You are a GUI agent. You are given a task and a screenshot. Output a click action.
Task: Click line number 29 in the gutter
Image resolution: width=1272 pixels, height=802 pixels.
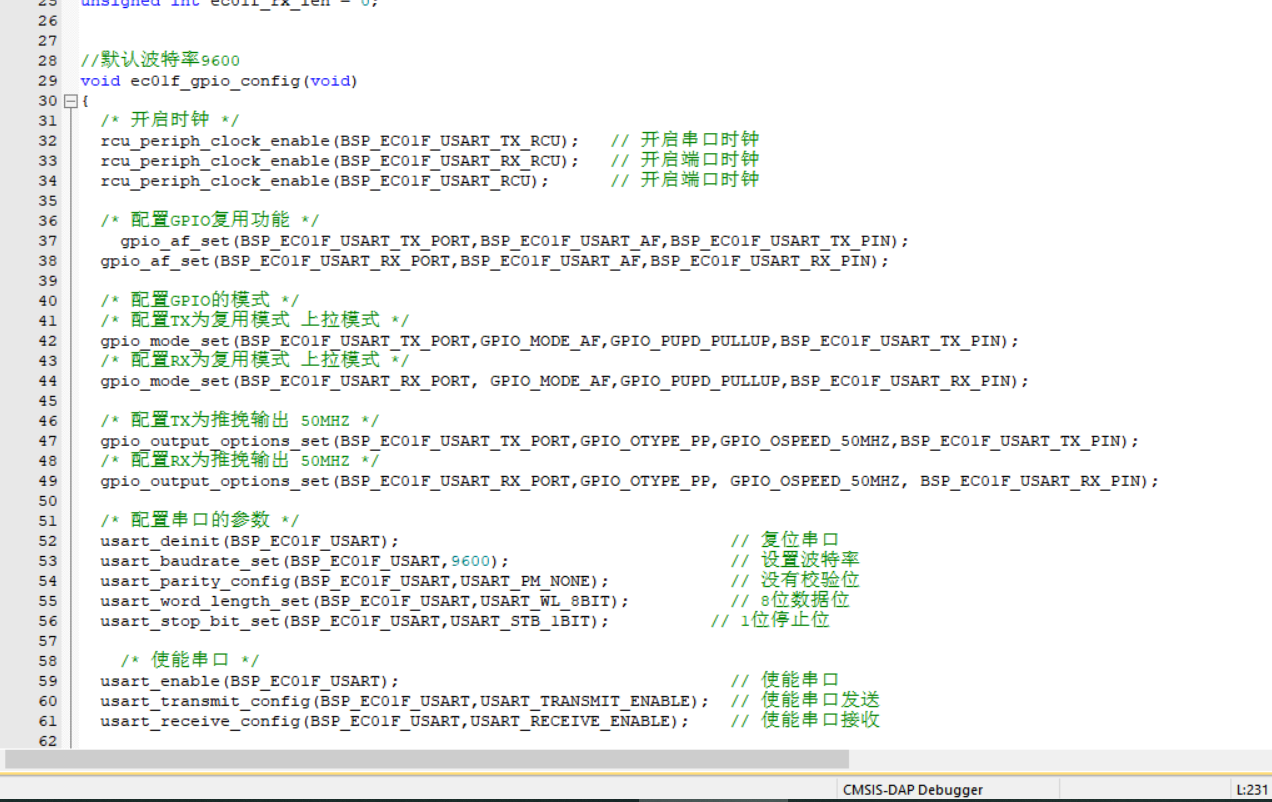click(47, 81)
